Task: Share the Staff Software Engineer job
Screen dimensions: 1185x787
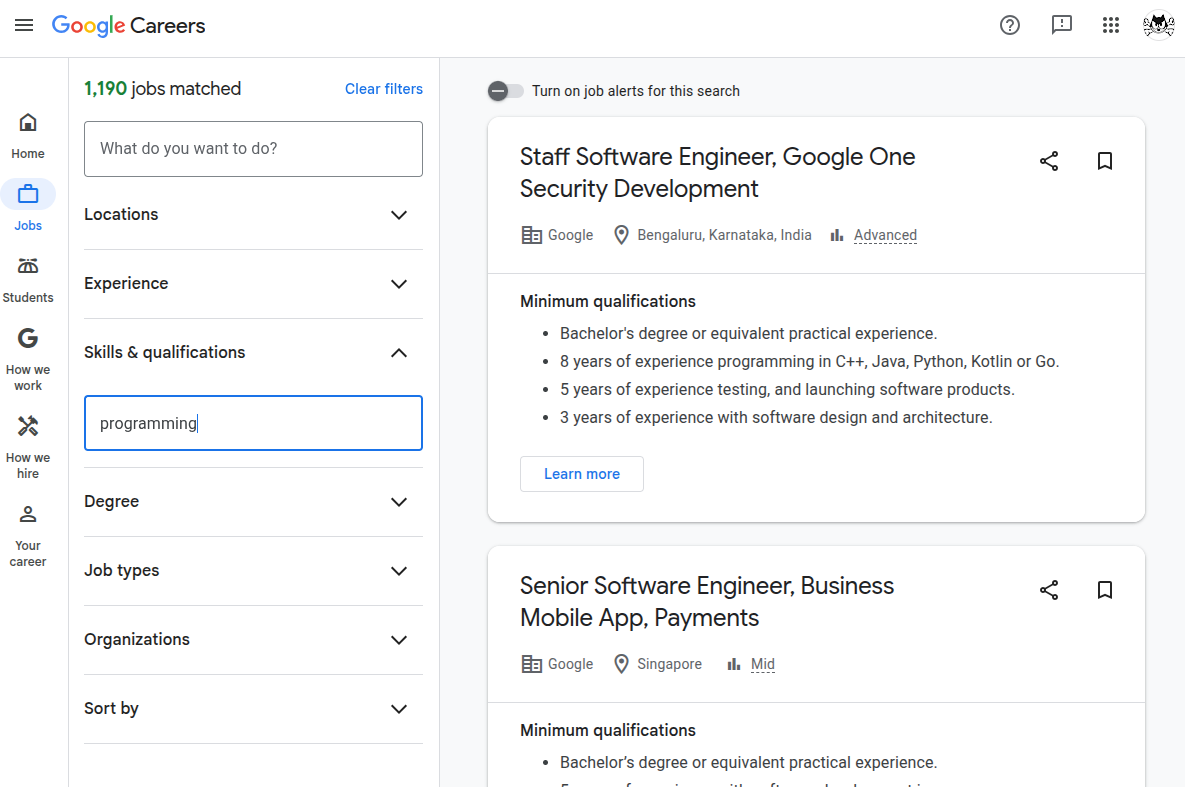Action: [1049, 161]
